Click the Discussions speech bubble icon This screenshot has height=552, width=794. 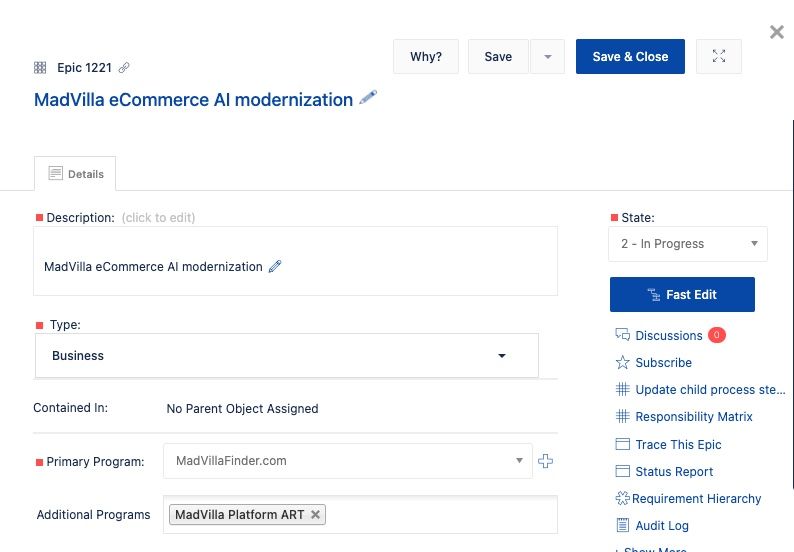pos(622,335)
